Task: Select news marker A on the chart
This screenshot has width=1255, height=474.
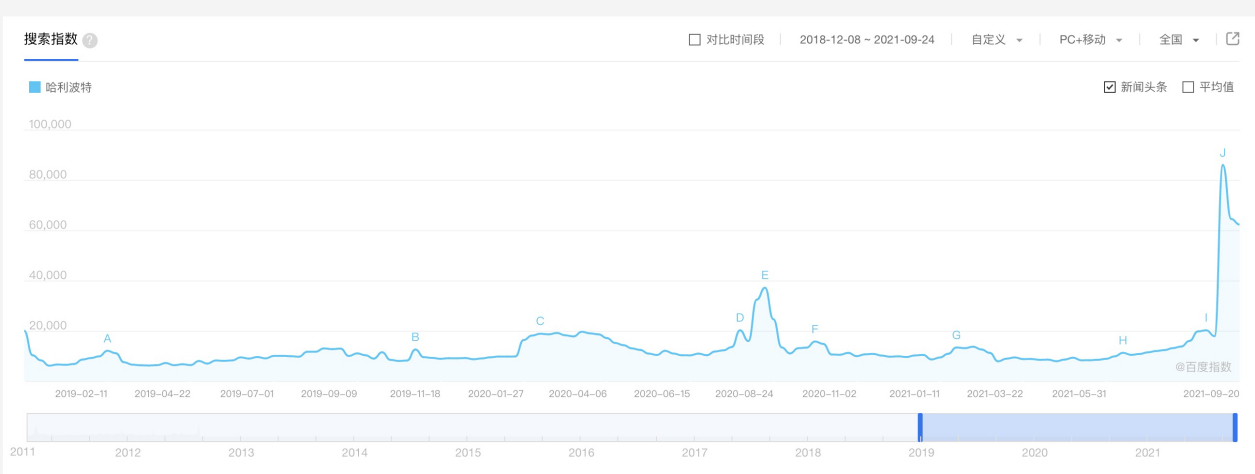Action: 107,338
